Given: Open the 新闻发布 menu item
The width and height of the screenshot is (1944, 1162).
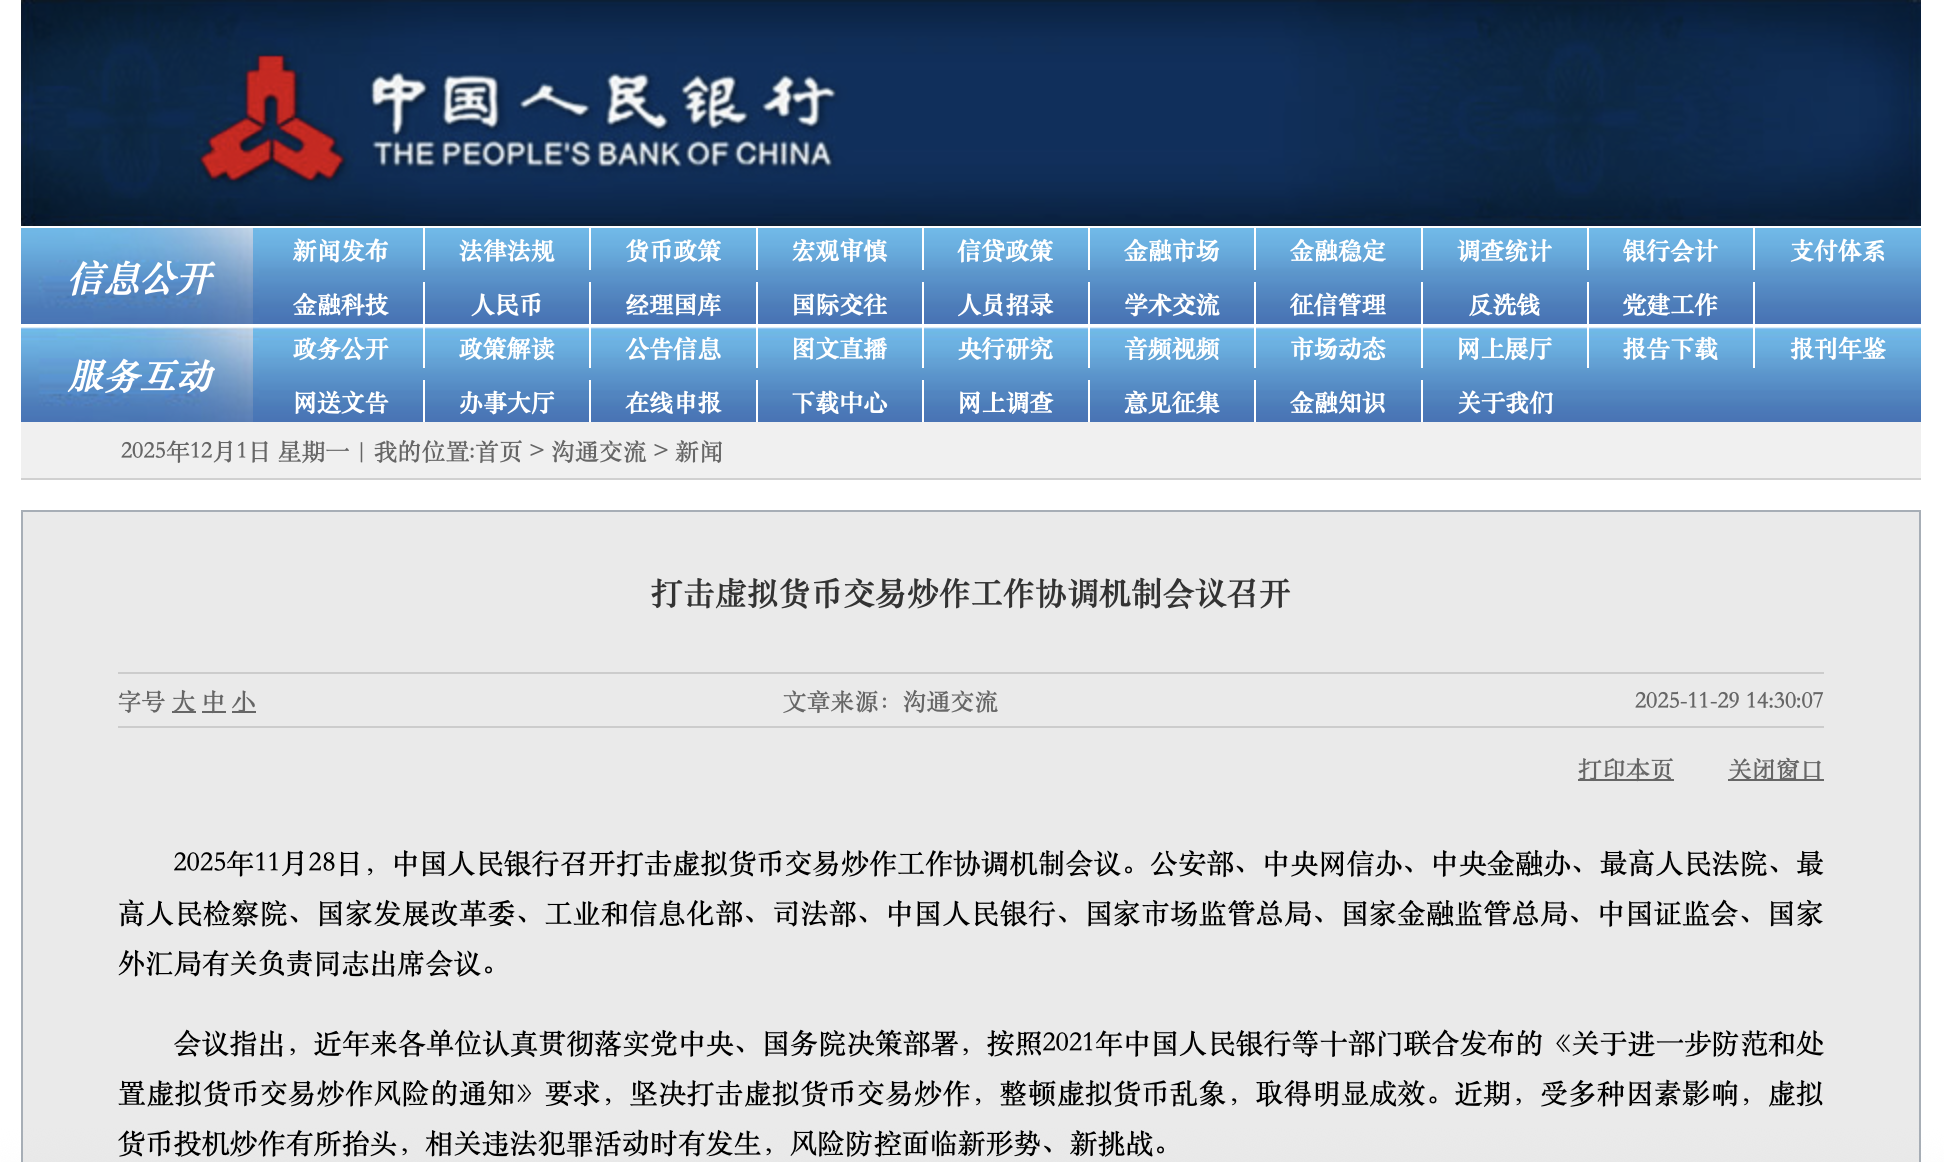Looking at the screenshot, I should pos(340,251).
